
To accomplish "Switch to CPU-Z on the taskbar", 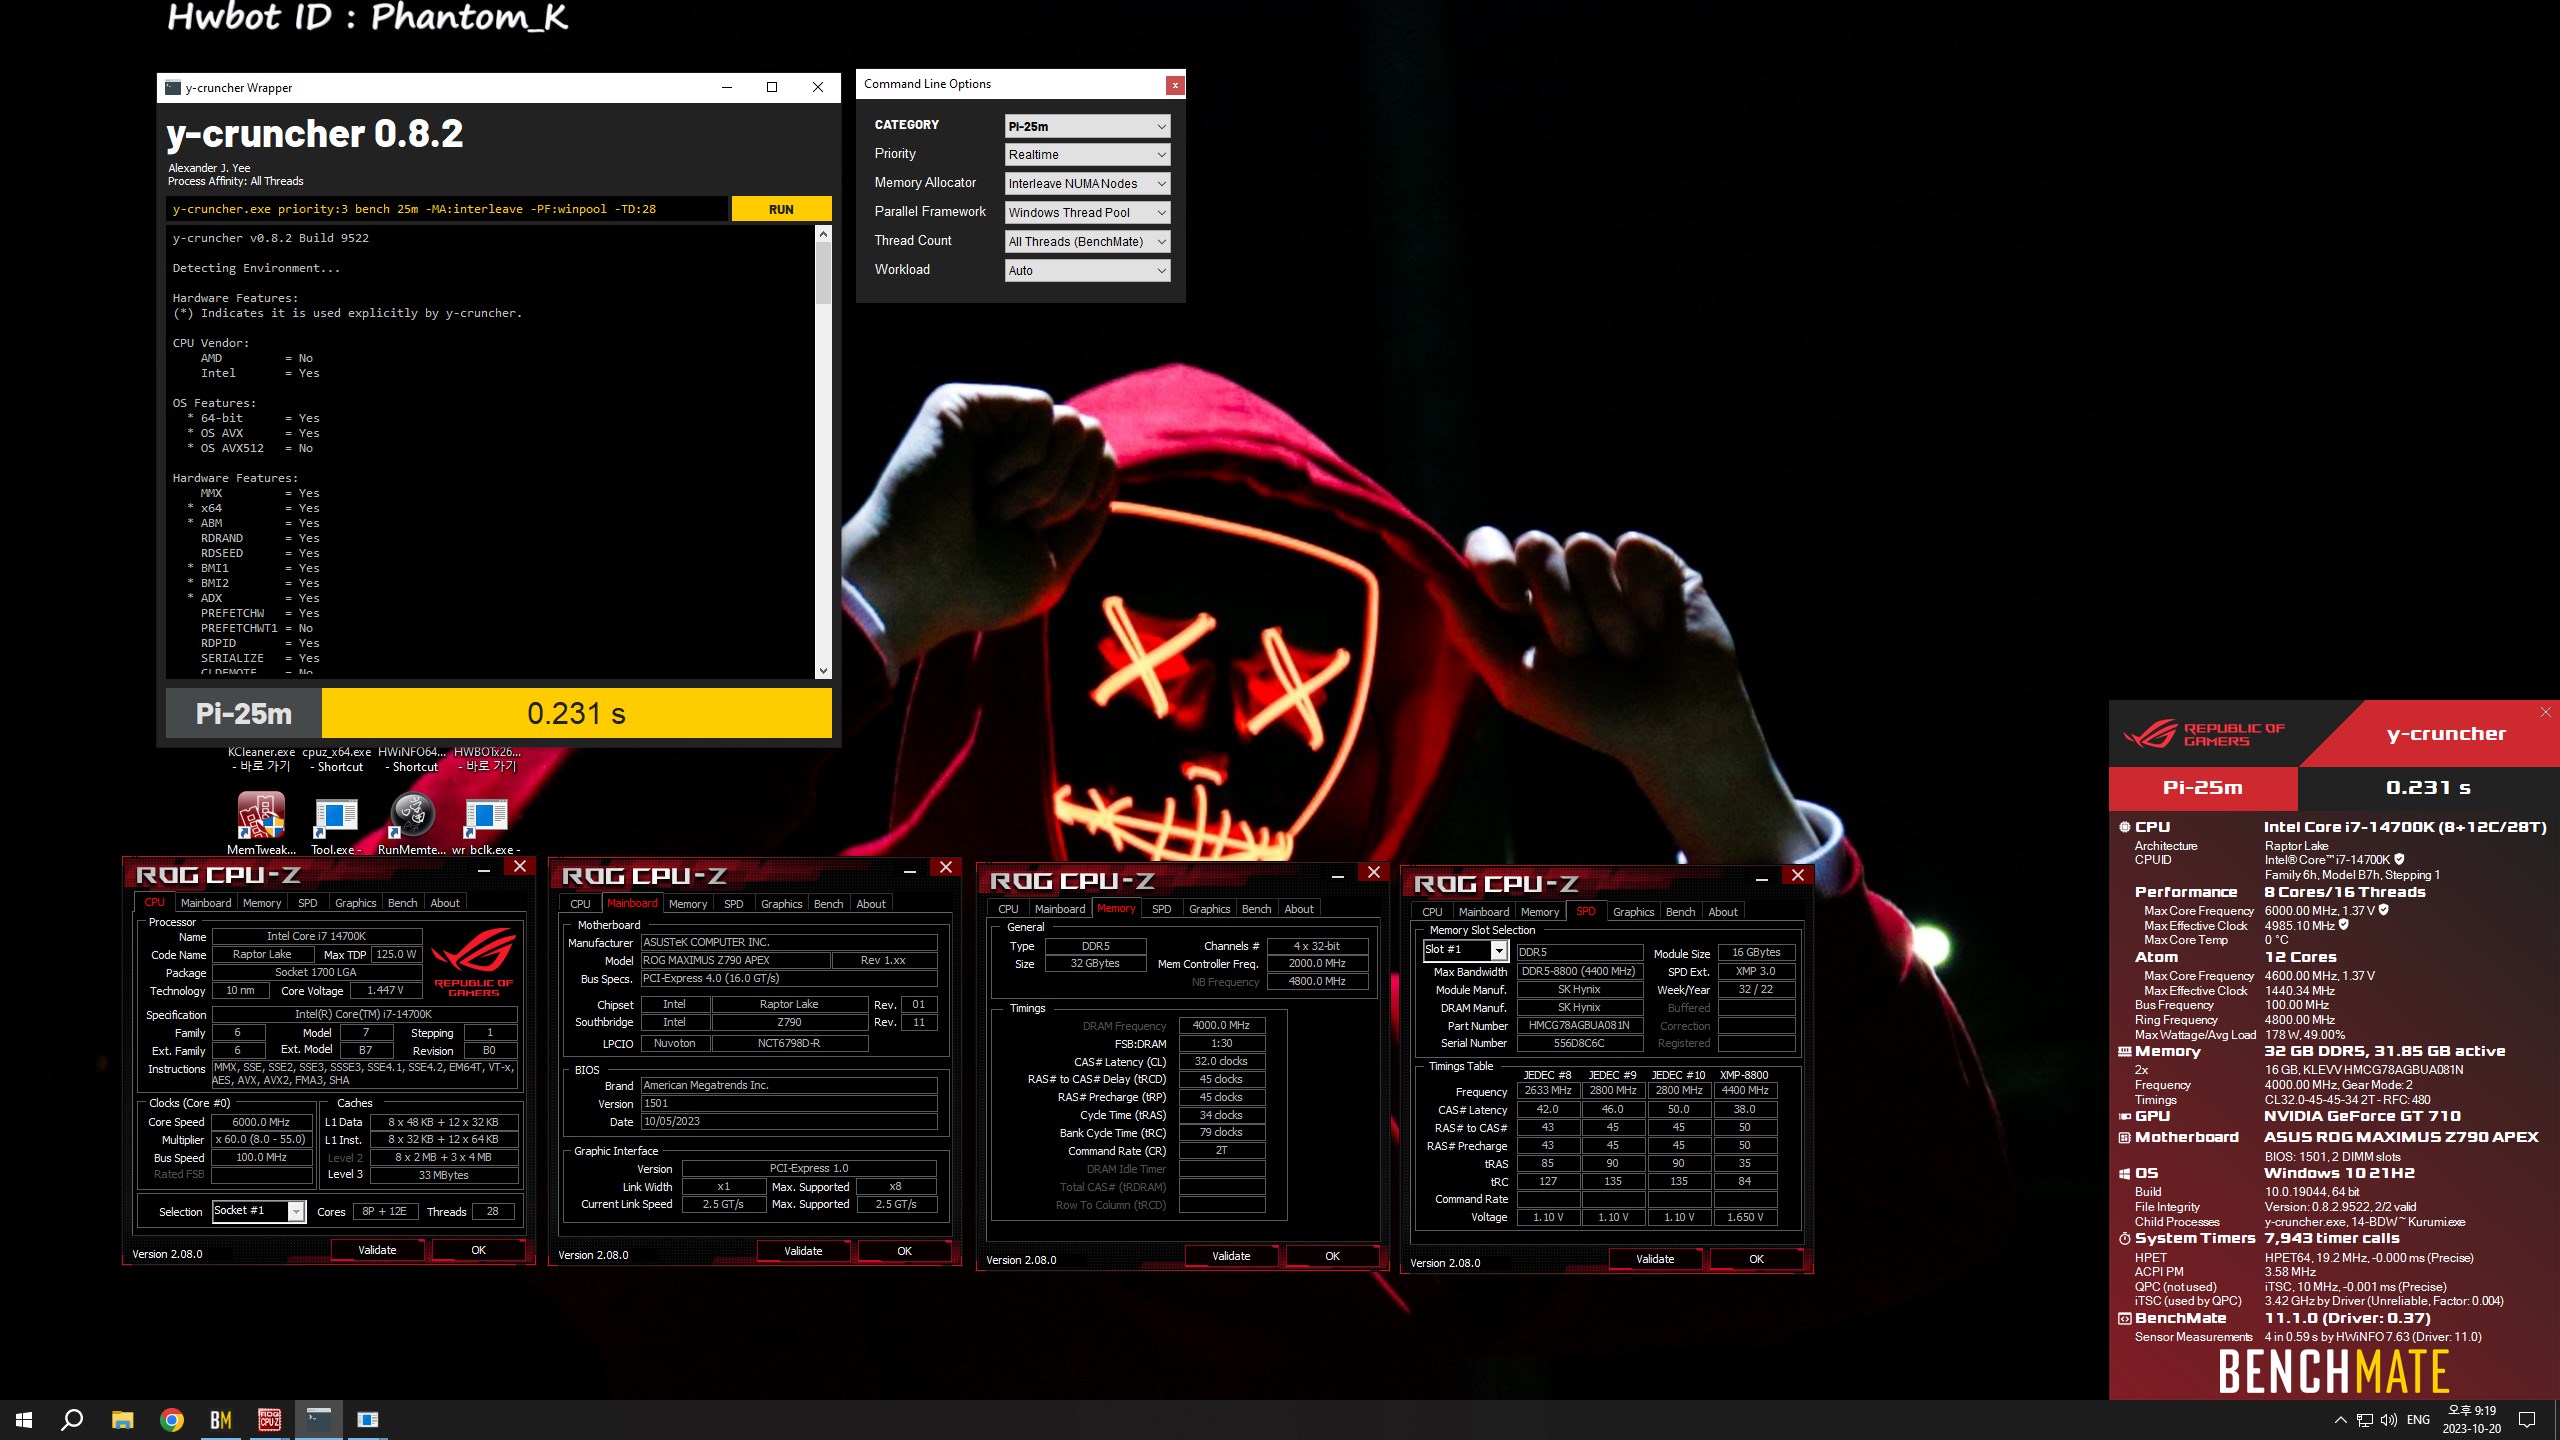I will (270, 1420).
